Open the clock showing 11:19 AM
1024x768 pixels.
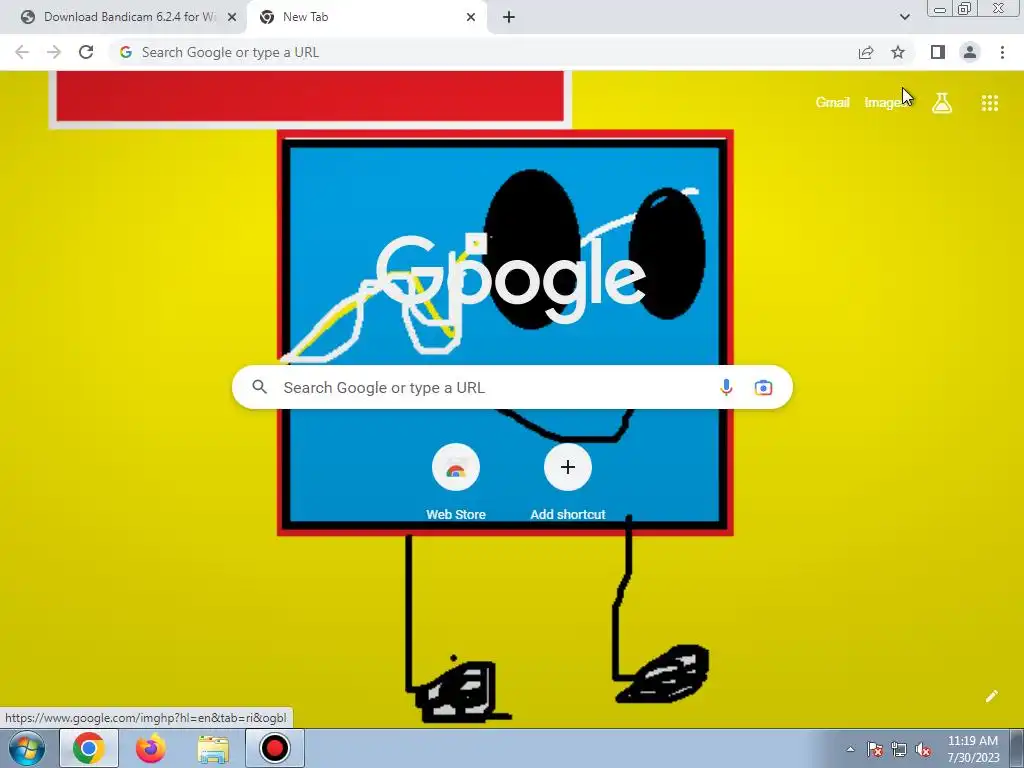(973, 749)
